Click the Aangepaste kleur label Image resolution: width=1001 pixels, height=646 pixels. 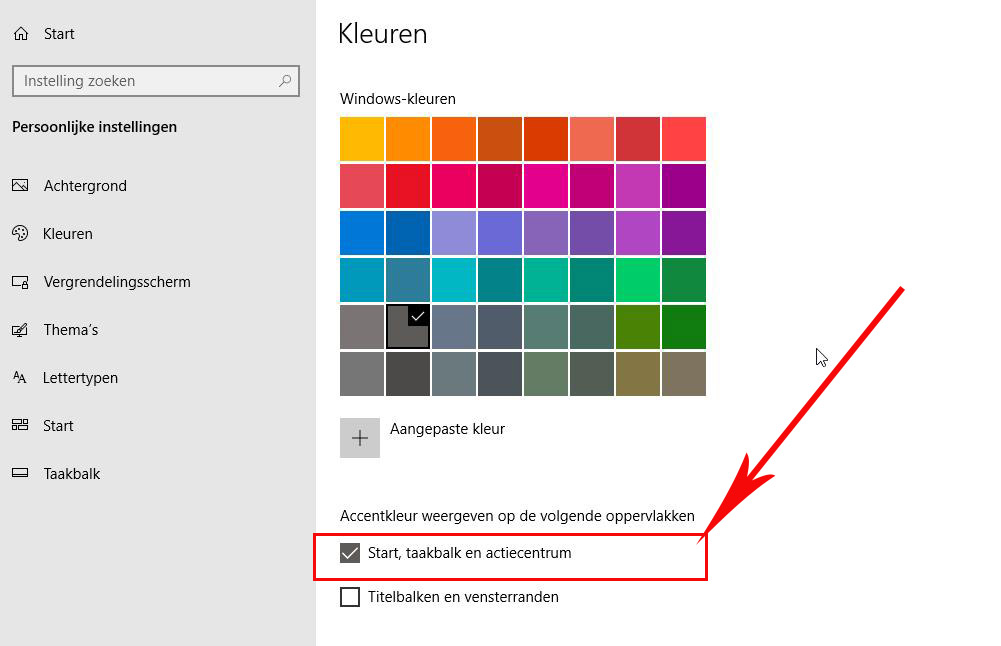(x=447, y=429)
